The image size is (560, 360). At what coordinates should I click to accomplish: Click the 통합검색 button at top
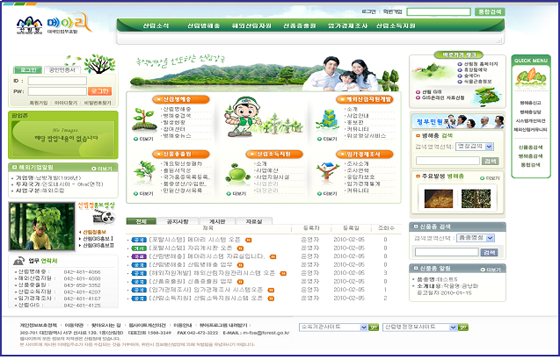pos(490,12)
